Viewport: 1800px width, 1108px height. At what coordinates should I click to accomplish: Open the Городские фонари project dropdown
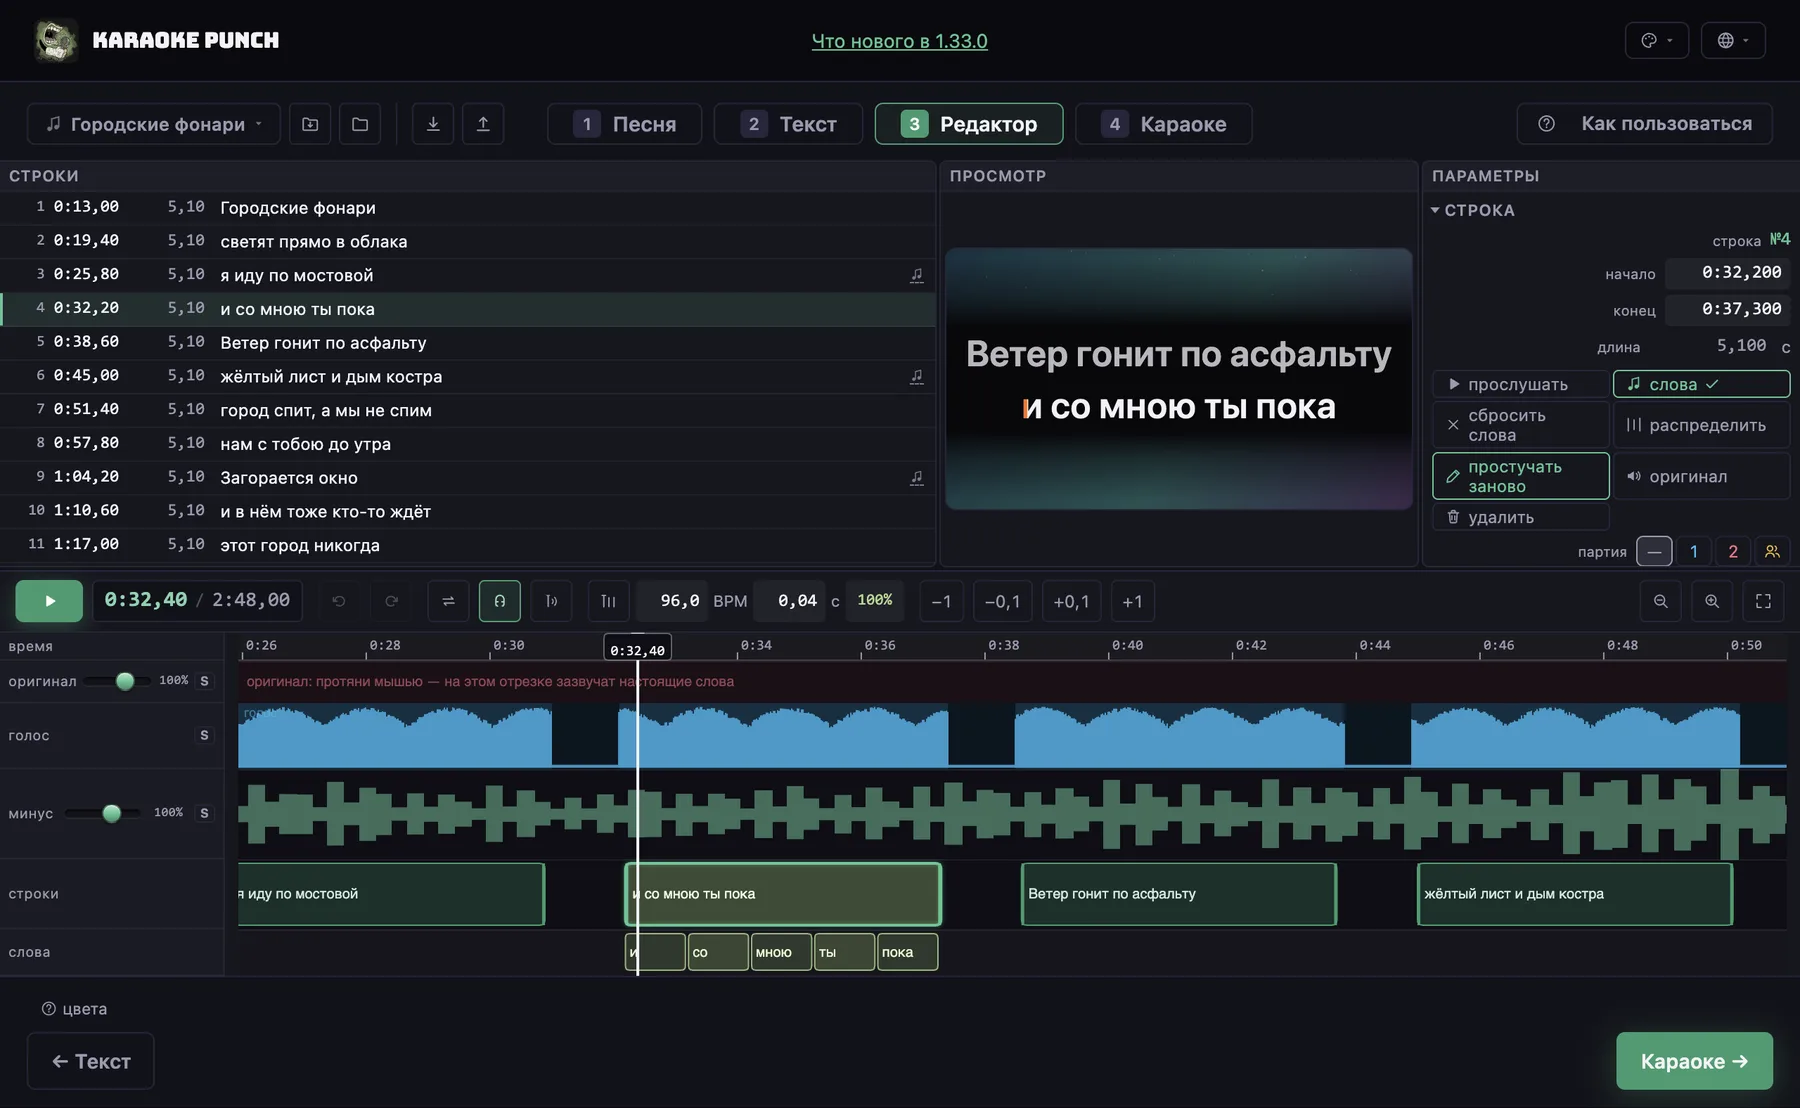[x=153, y=124]
